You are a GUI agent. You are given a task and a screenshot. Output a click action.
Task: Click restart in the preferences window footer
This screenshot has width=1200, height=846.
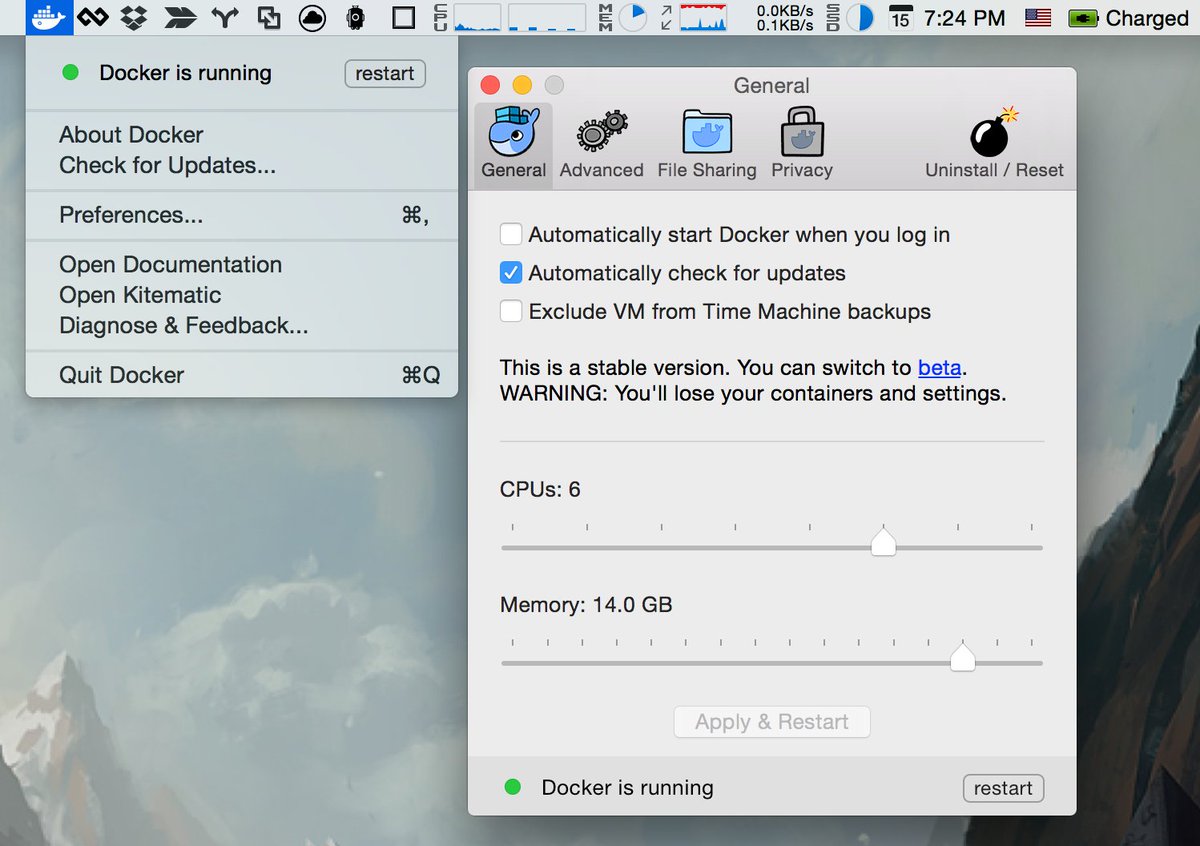(1003, 788)
